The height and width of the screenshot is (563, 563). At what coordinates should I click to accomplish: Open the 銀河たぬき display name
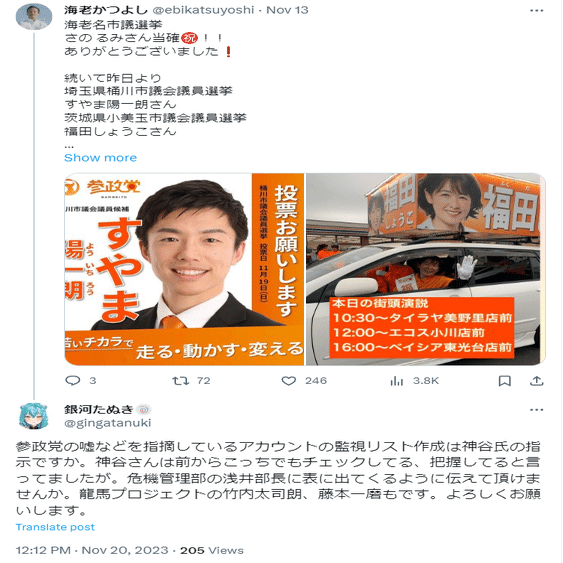(x=98, y=409)
